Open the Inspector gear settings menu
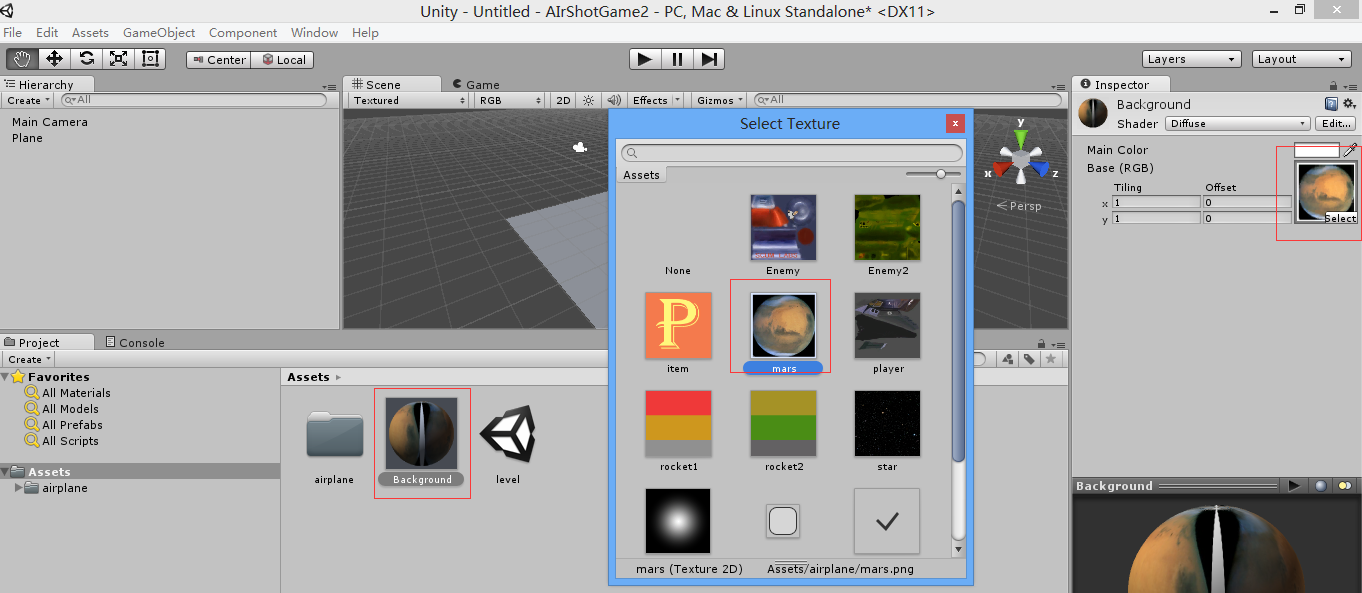The height and width of the screenshot is (593, 1362). click(1349, 104)
